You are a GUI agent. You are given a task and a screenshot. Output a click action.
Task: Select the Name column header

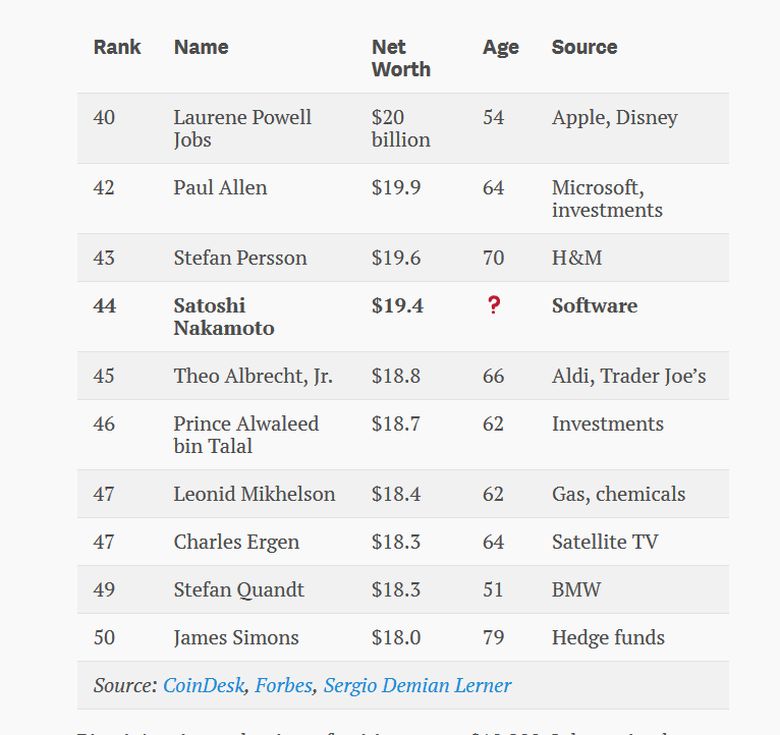click(x=201, y=47)
